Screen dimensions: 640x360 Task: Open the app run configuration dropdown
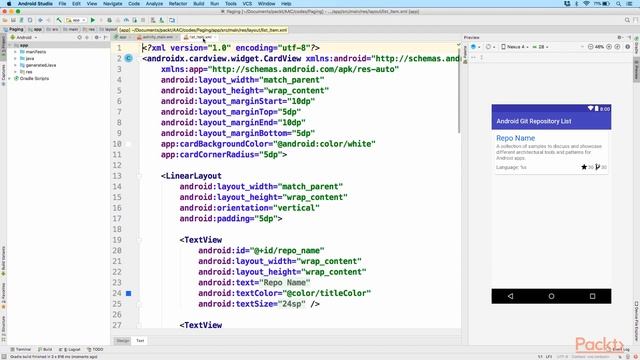[x=77, y=20]
